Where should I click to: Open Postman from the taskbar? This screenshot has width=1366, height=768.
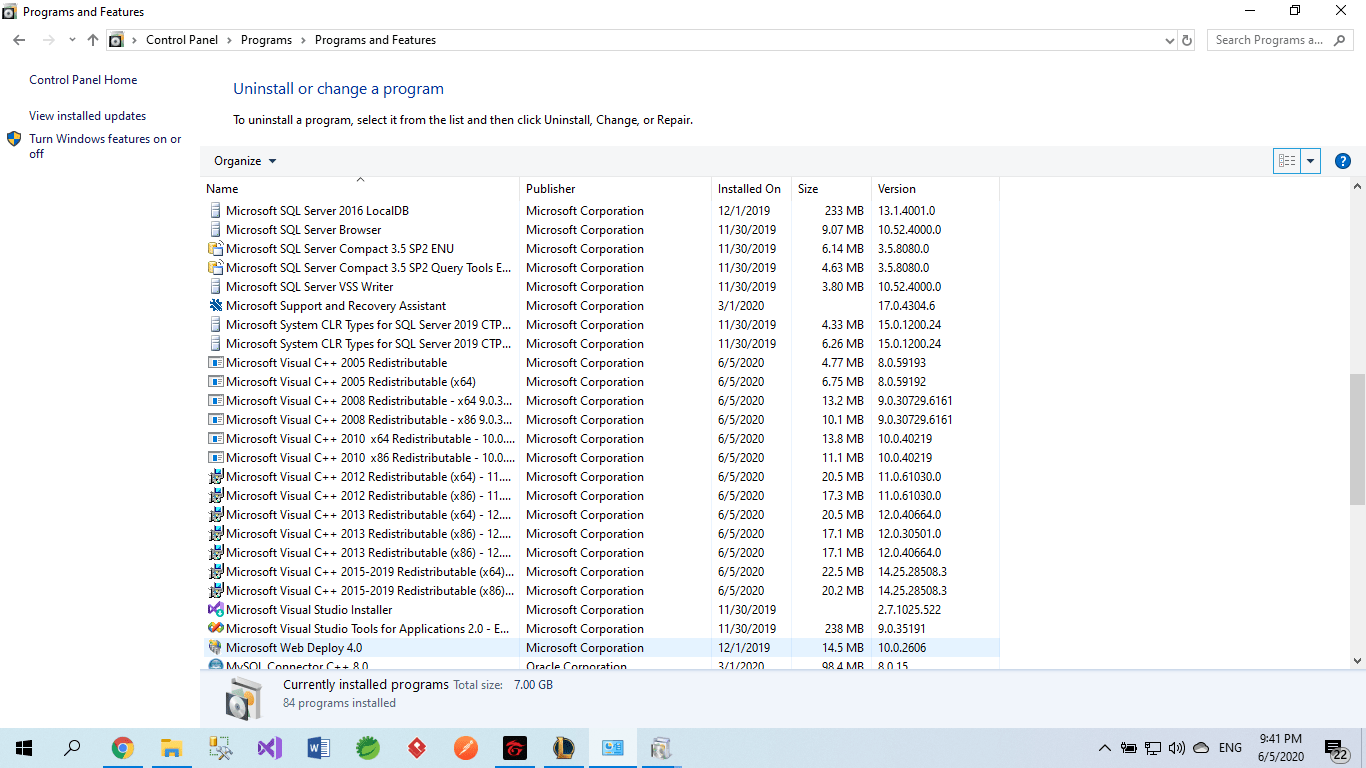[x=466, y=748]
